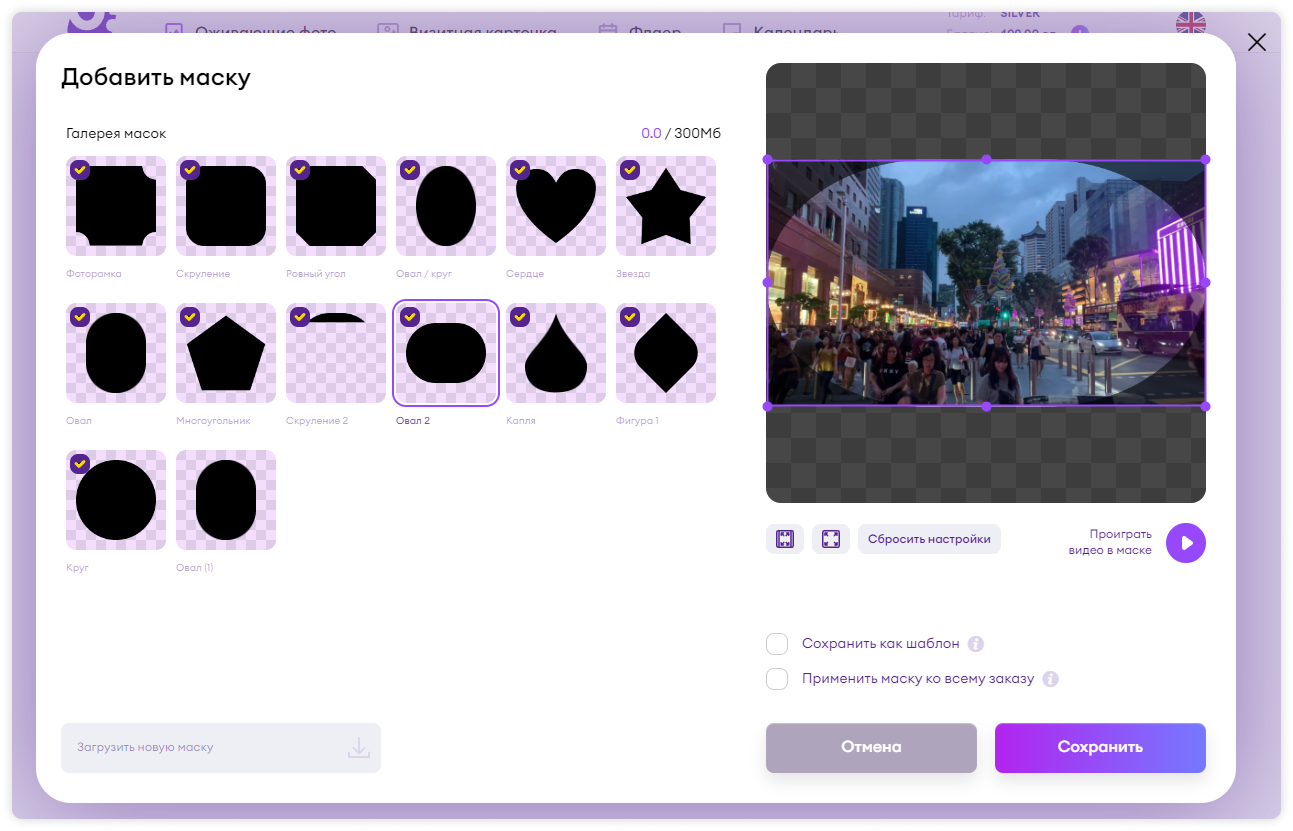Image resolution: width=1293 pixels, height=831 pixels.
Task: Close the Добавить маску dialog
Action: pyautogui.click(x=1257, y=41)
